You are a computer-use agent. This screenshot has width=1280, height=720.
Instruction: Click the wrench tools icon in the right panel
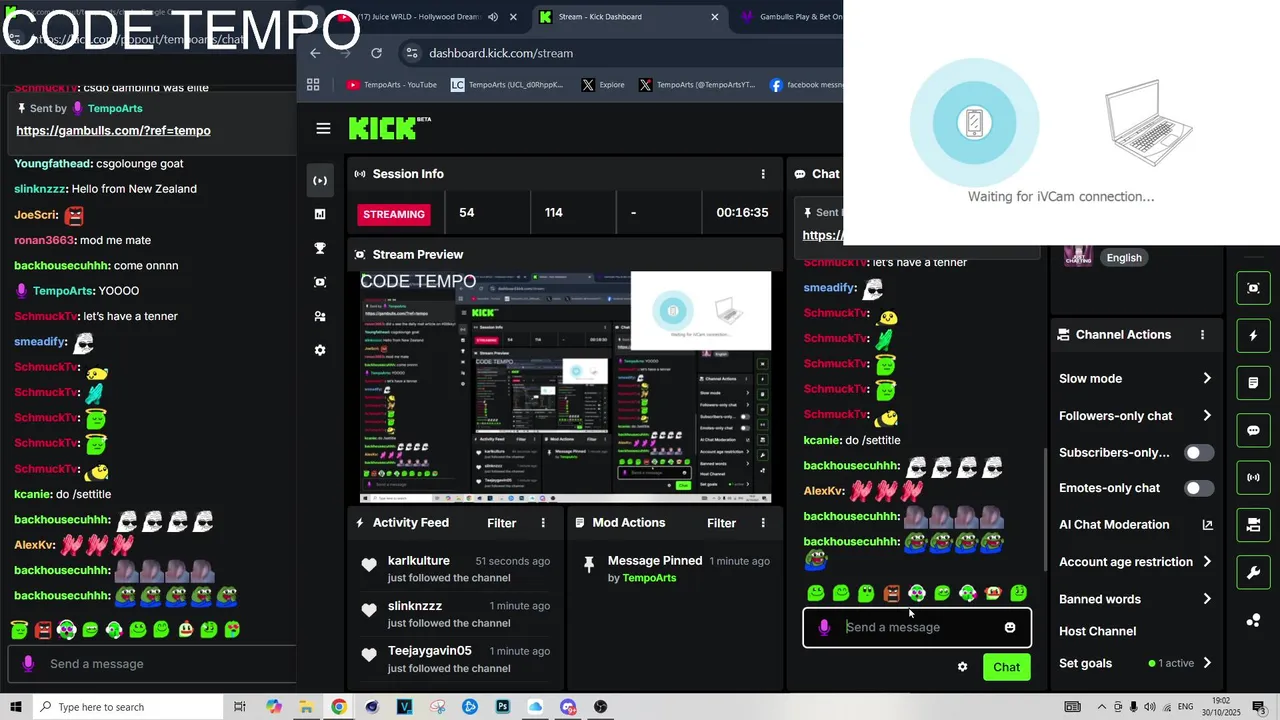(1253, 573)
